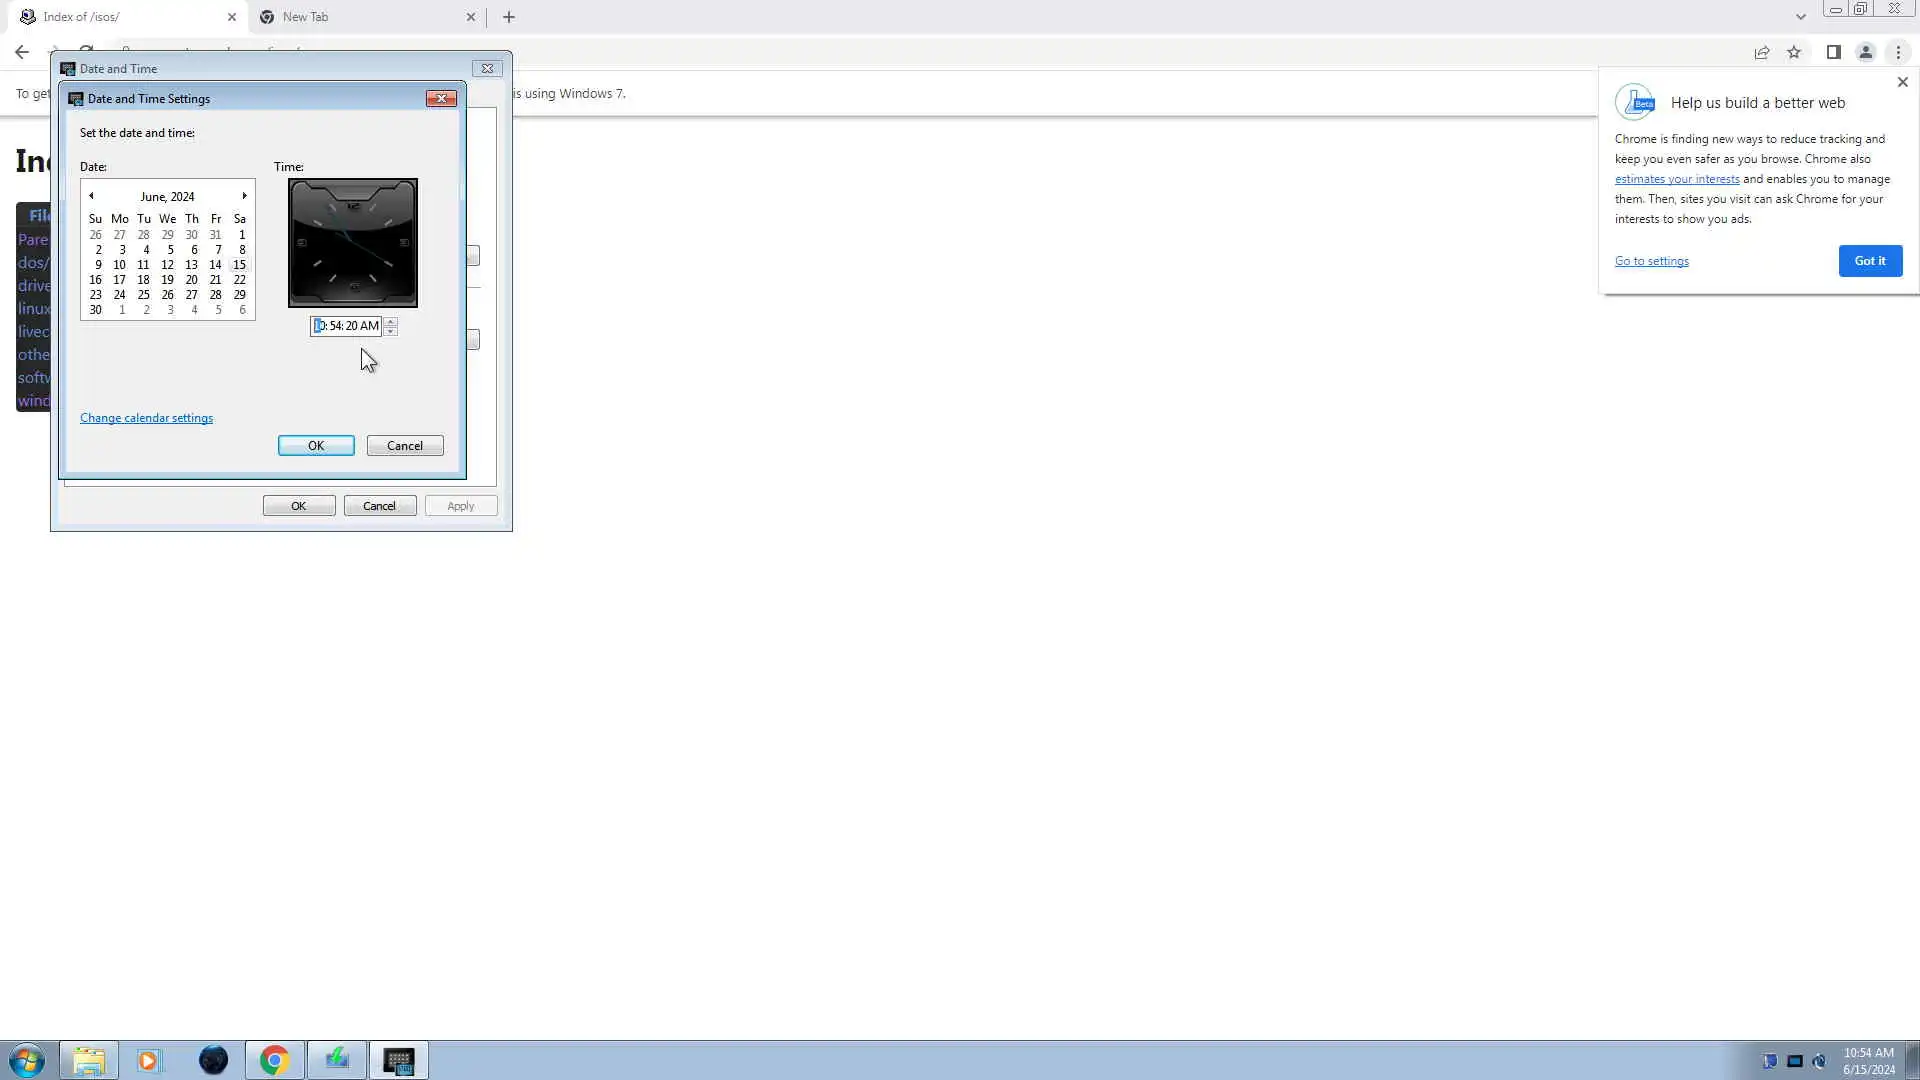Select June 20 in the calendar
Viewport: 1920px width, 1080px height.
191,280
